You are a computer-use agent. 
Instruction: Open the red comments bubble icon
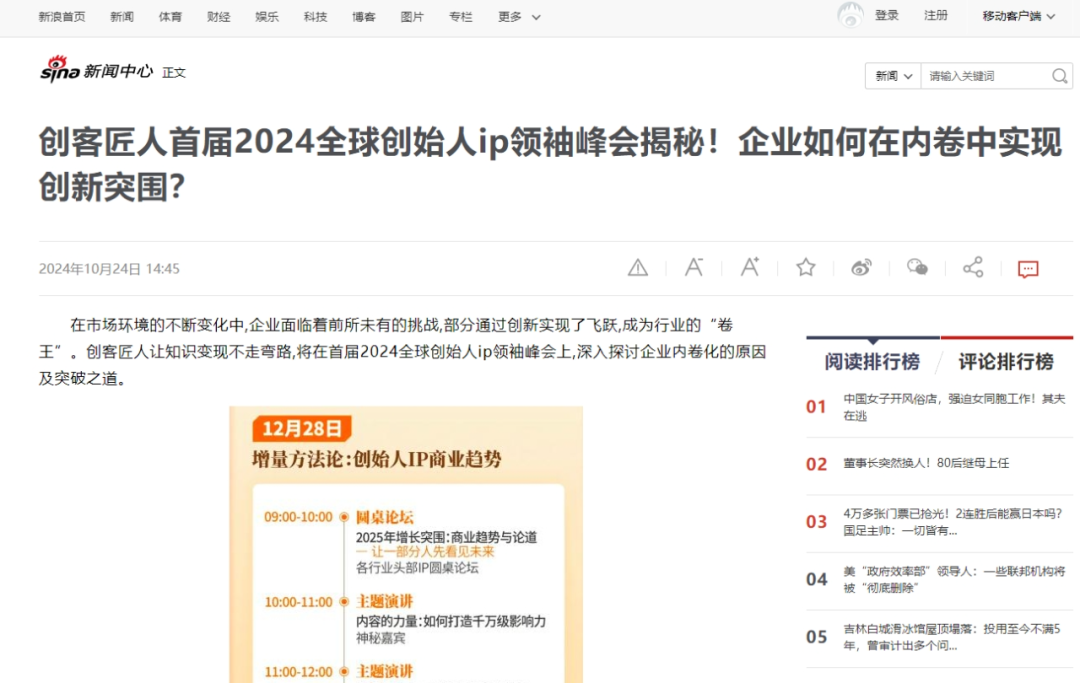point(1028,269)
